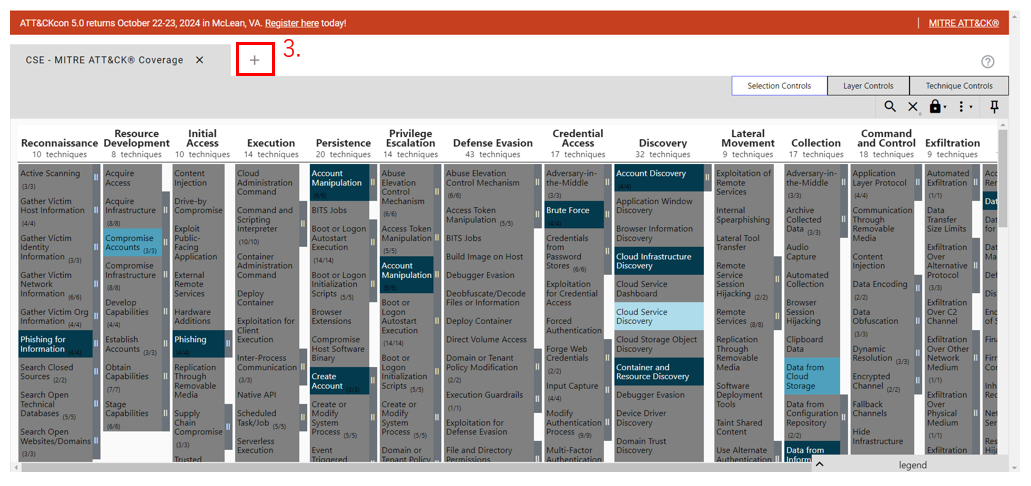Select the Fallback Channels technique
This screenshot has height=486, width=1031.
click(882, 408)
